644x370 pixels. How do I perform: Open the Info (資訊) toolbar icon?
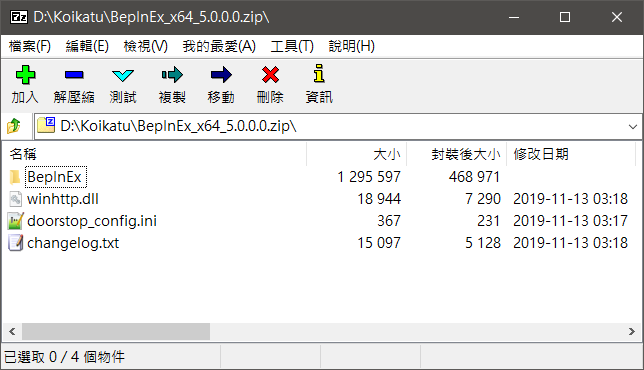pos(319,74)
